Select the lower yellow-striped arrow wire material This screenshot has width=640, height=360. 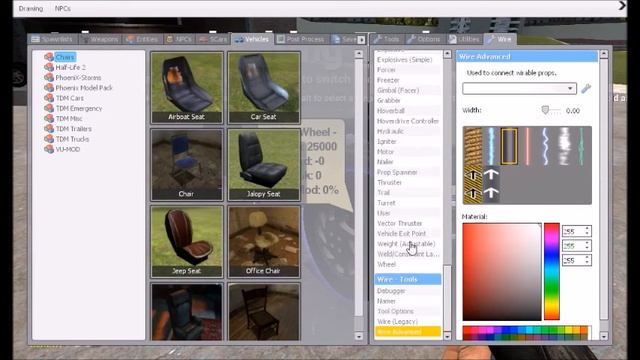pyautogui.click(x=473, y=193)
